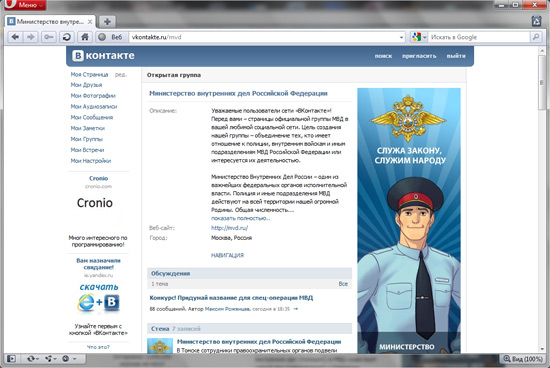The height and width of the screenshot is (368, 550).
Task: Click the scrollbar down arrow
Action: (542, 349)
